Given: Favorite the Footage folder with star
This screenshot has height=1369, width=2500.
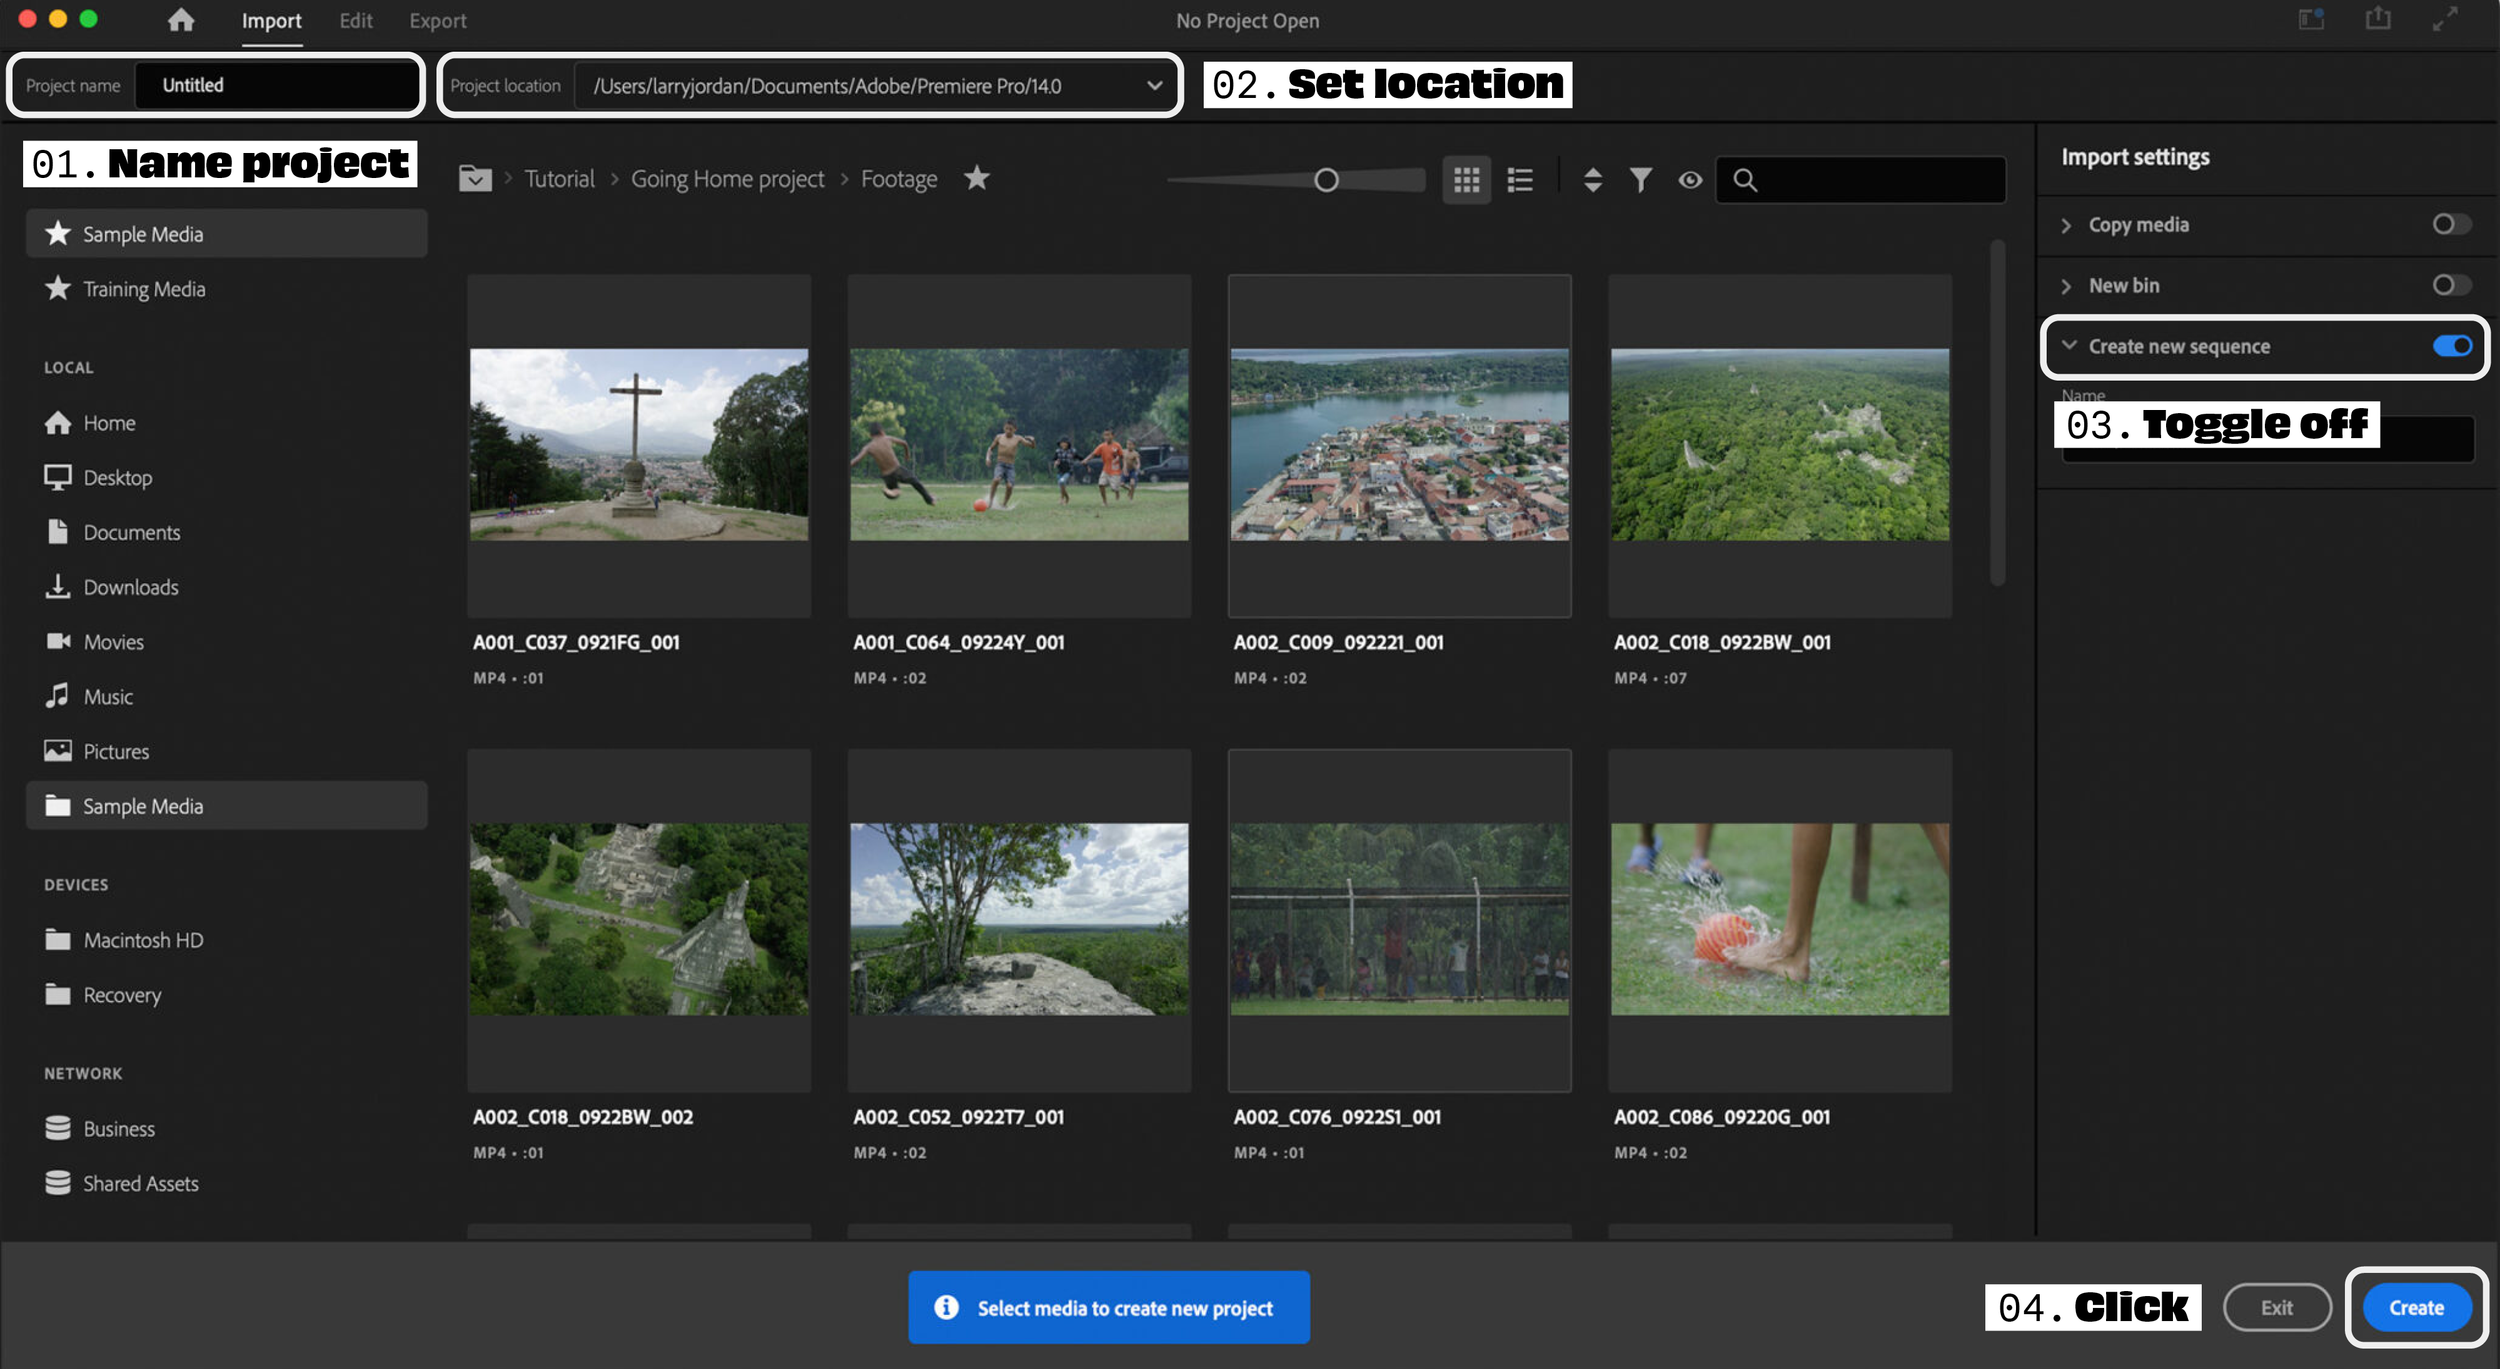Looking at the screenshot, I should tap(977, 178).
